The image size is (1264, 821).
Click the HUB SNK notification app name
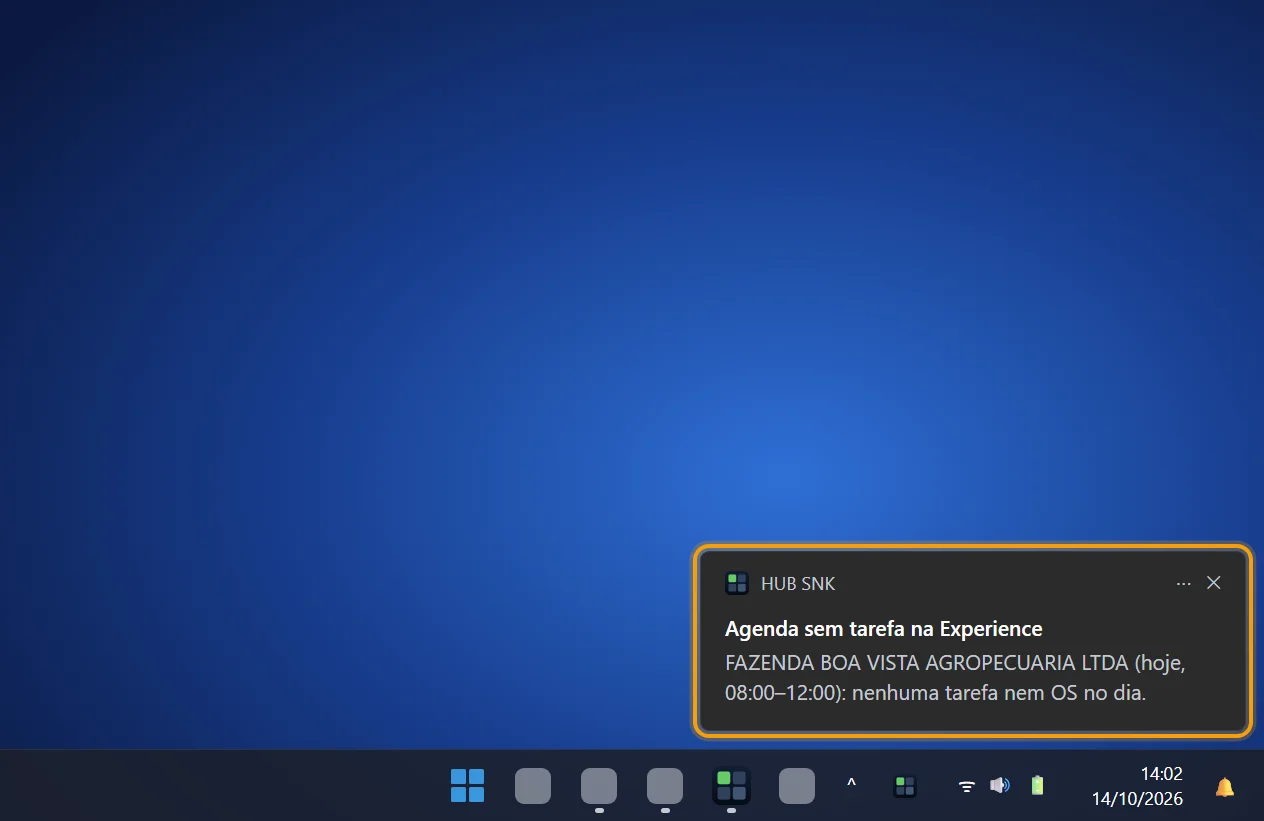point(798,584)
